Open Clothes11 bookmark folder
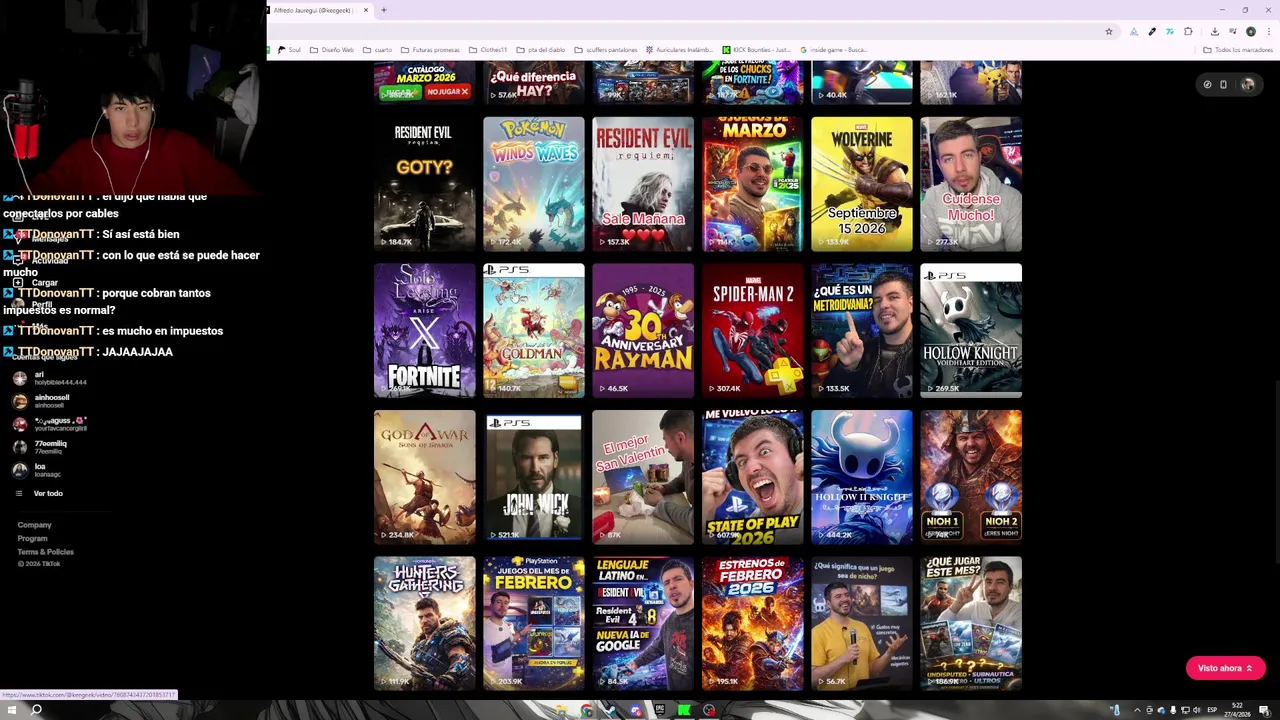 point(488,49)
